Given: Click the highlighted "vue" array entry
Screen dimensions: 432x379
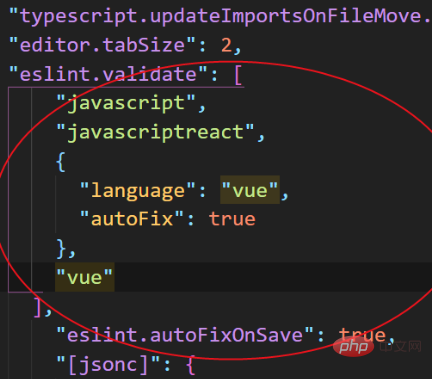Looking at the screenshot, I should (x=85, y=277).
